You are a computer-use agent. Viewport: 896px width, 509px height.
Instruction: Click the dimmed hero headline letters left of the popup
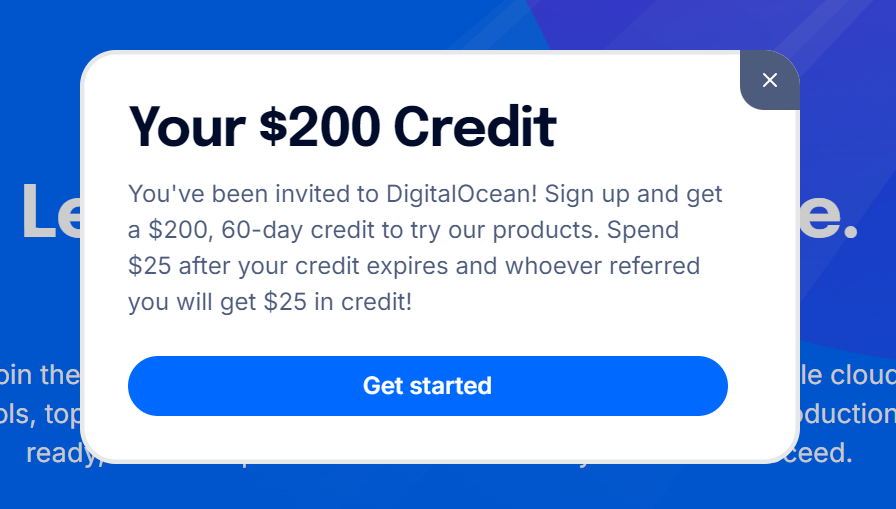tap(50, 212)
